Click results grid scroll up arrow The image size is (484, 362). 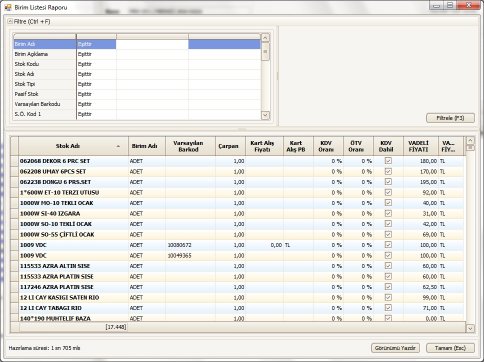tap(470, 140)
